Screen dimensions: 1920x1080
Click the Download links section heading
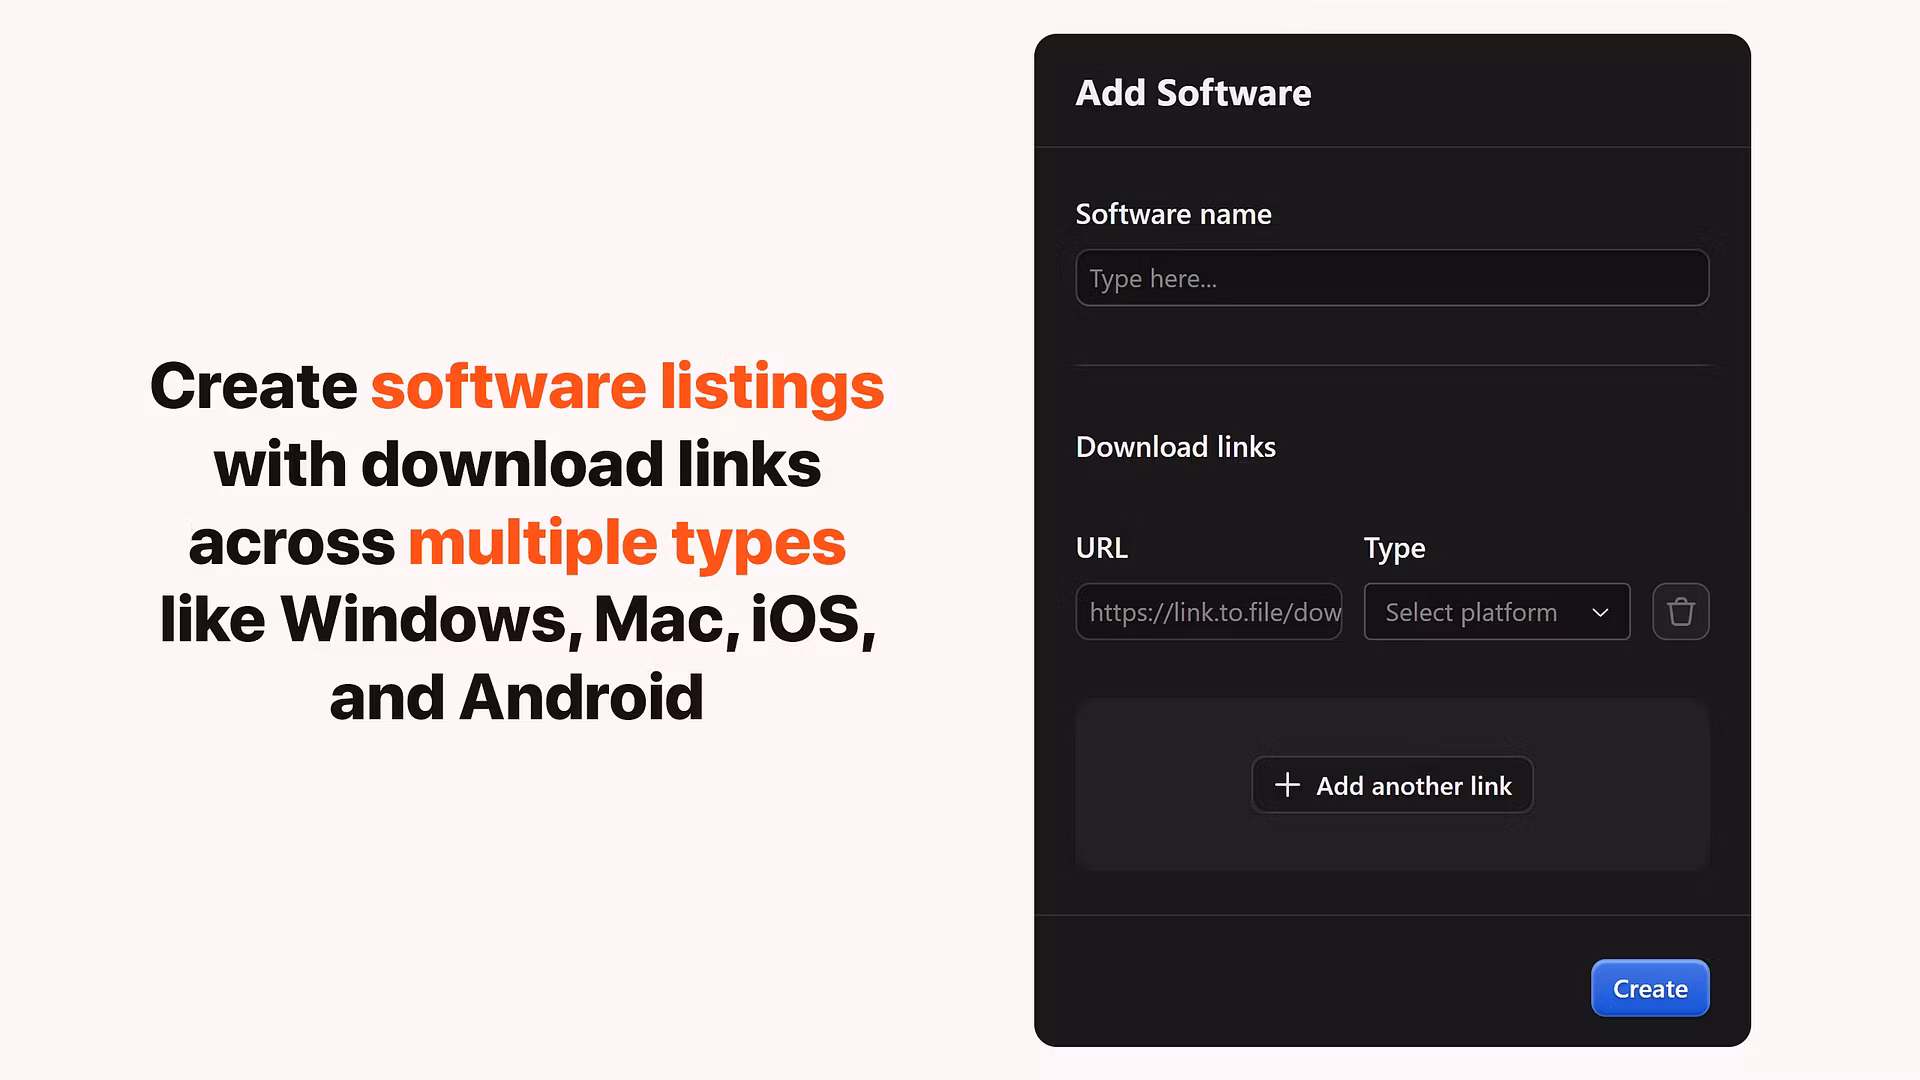pyautogui.click(x=1175, y=447)
